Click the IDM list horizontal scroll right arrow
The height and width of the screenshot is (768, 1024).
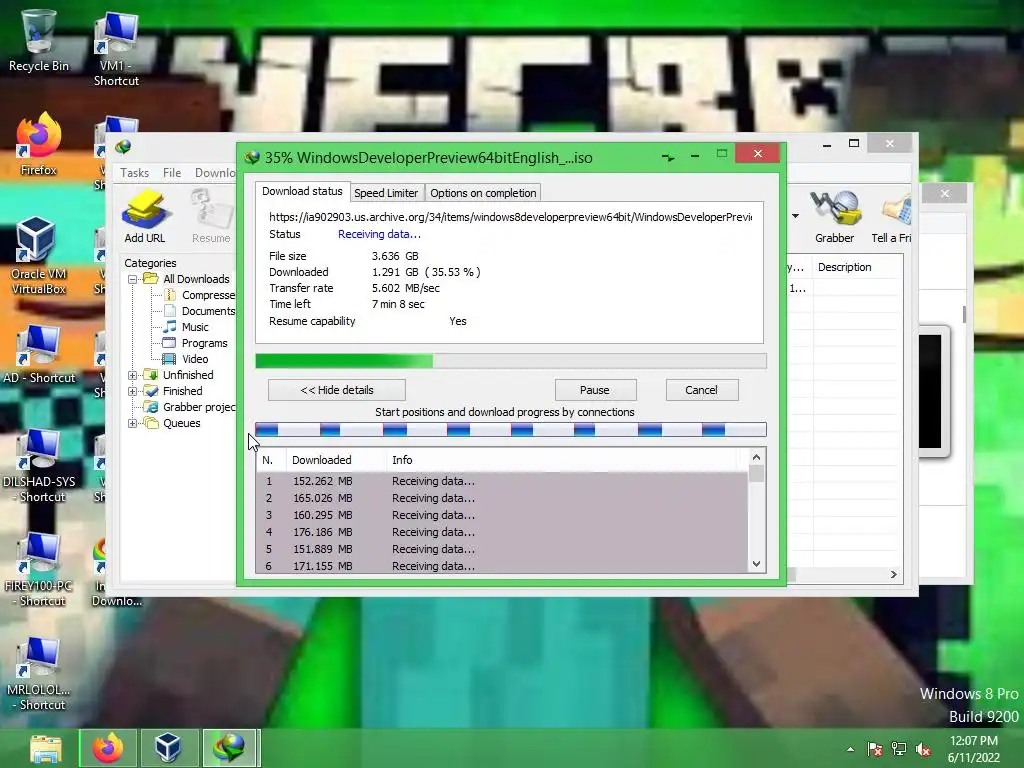point(894,574)
